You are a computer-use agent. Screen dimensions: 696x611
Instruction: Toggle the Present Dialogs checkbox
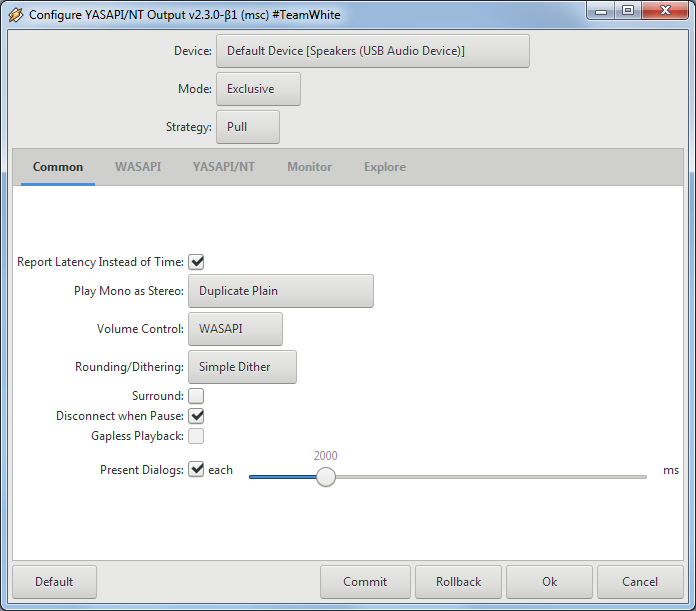(x=197, y=469)
